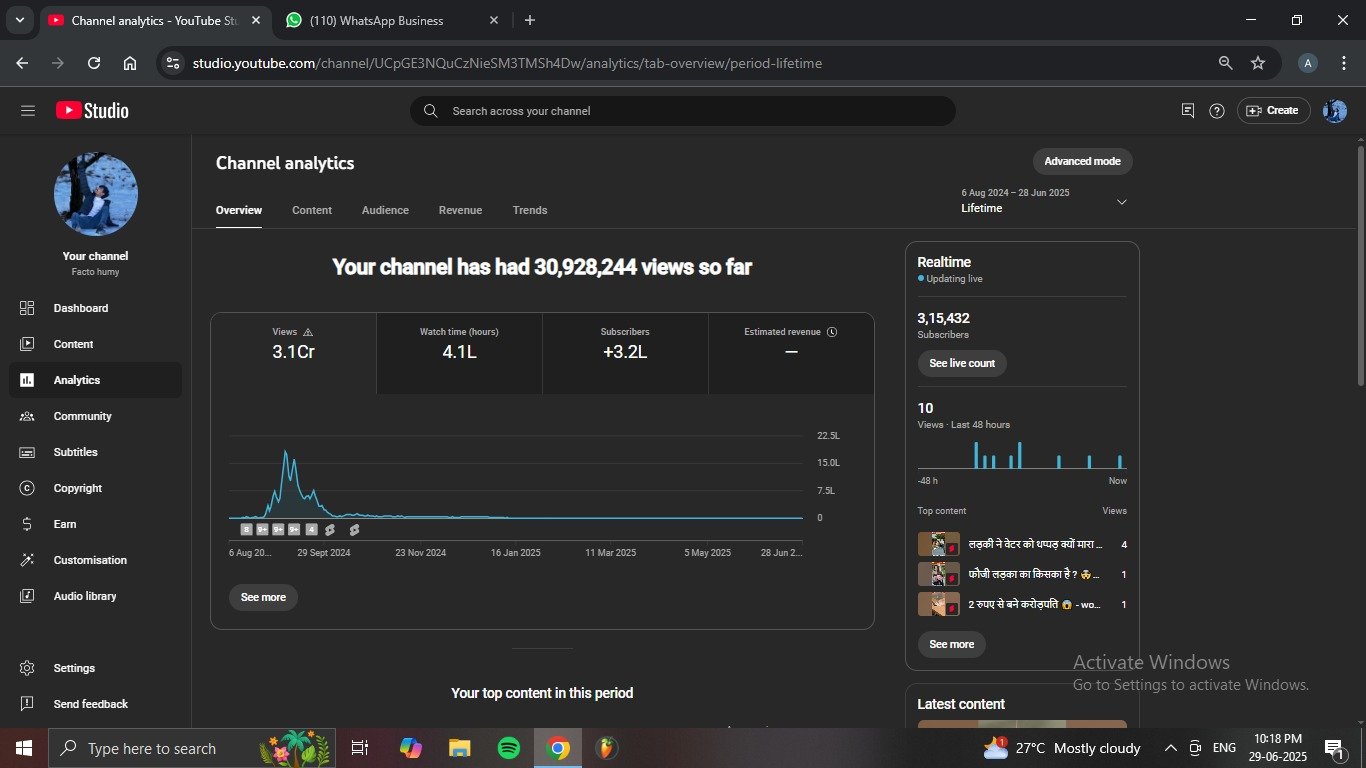This screenshot has width=1366, height=768.
Task: Go to the Chrome home page
Action: [x=130, y=63]
